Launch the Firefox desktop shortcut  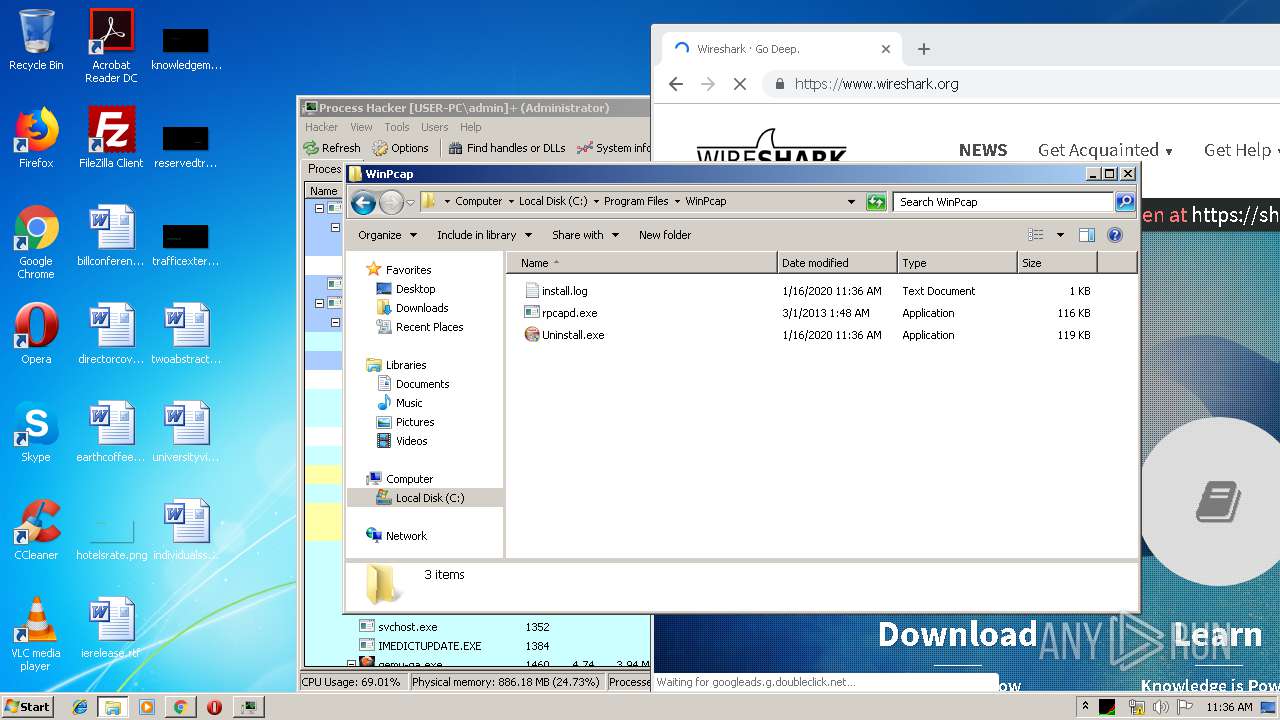[x=36, y=138]
